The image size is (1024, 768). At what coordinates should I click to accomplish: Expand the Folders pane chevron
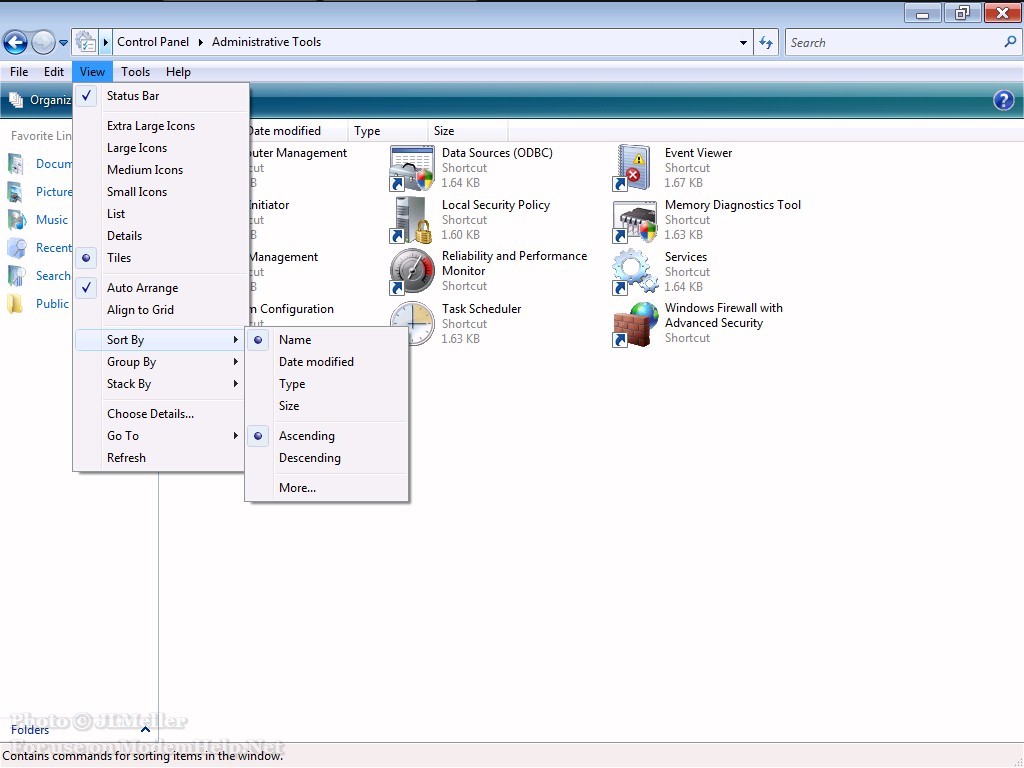[x=146, y=729]
